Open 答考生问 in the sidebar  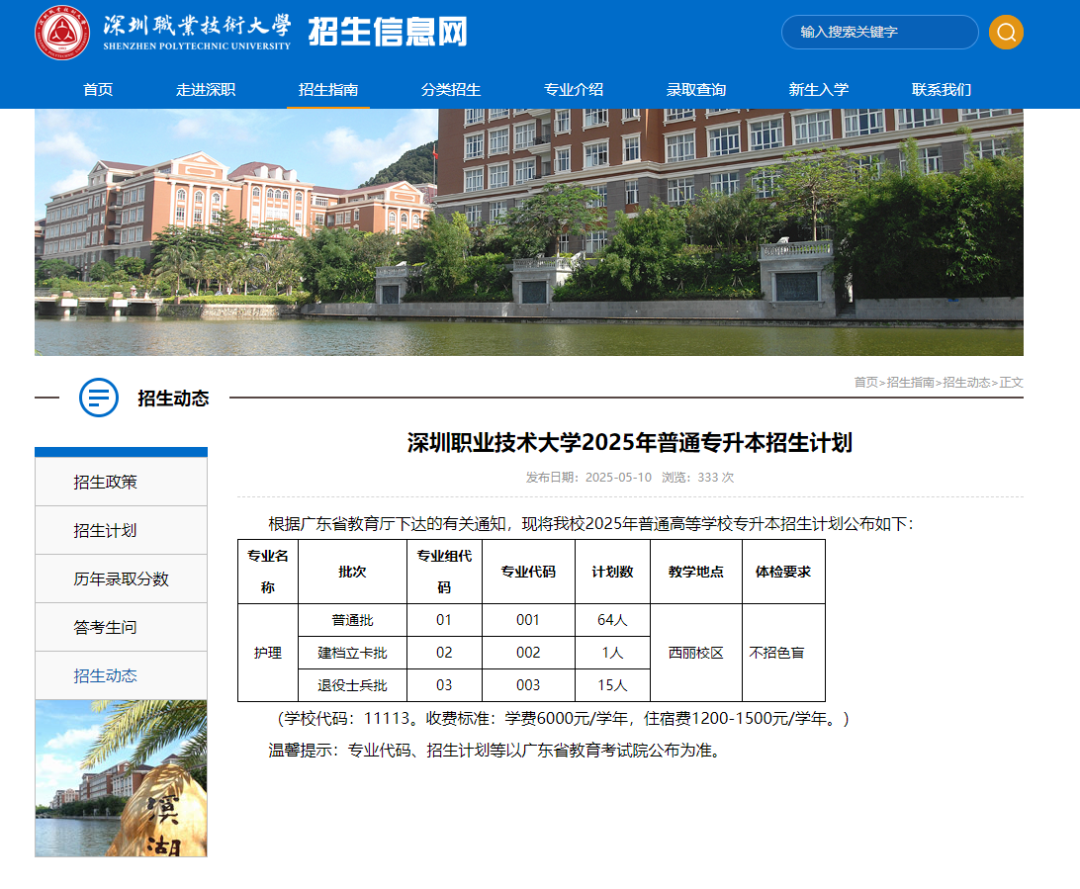pos(106,627)
